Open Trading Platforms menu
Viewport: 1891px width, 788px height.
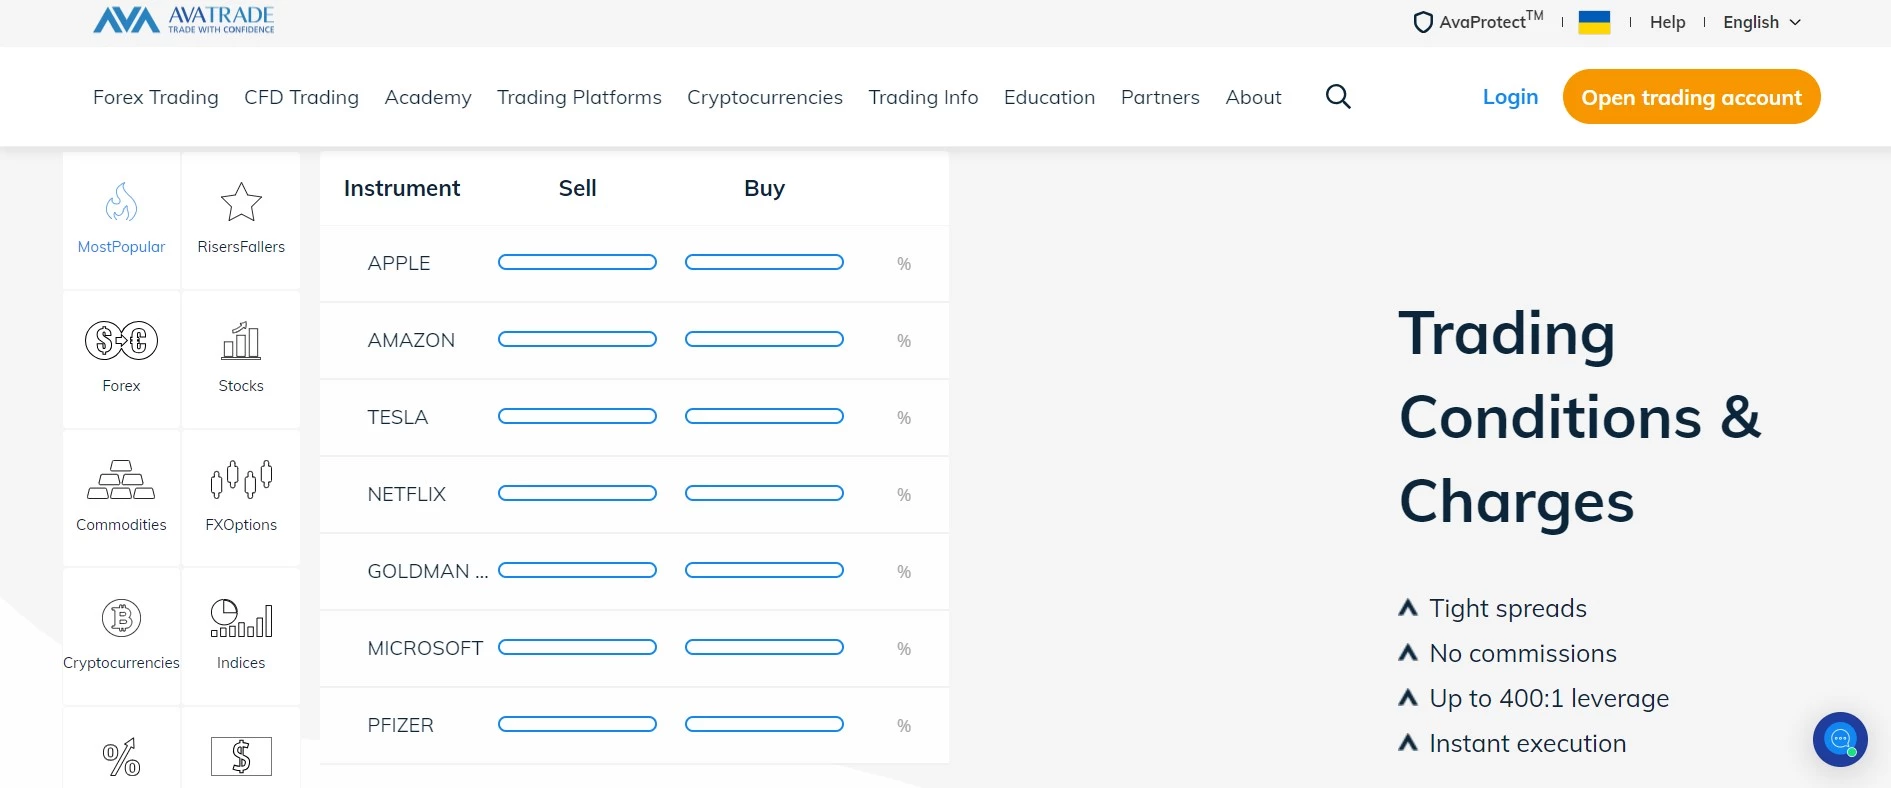(x=579, y=97)
